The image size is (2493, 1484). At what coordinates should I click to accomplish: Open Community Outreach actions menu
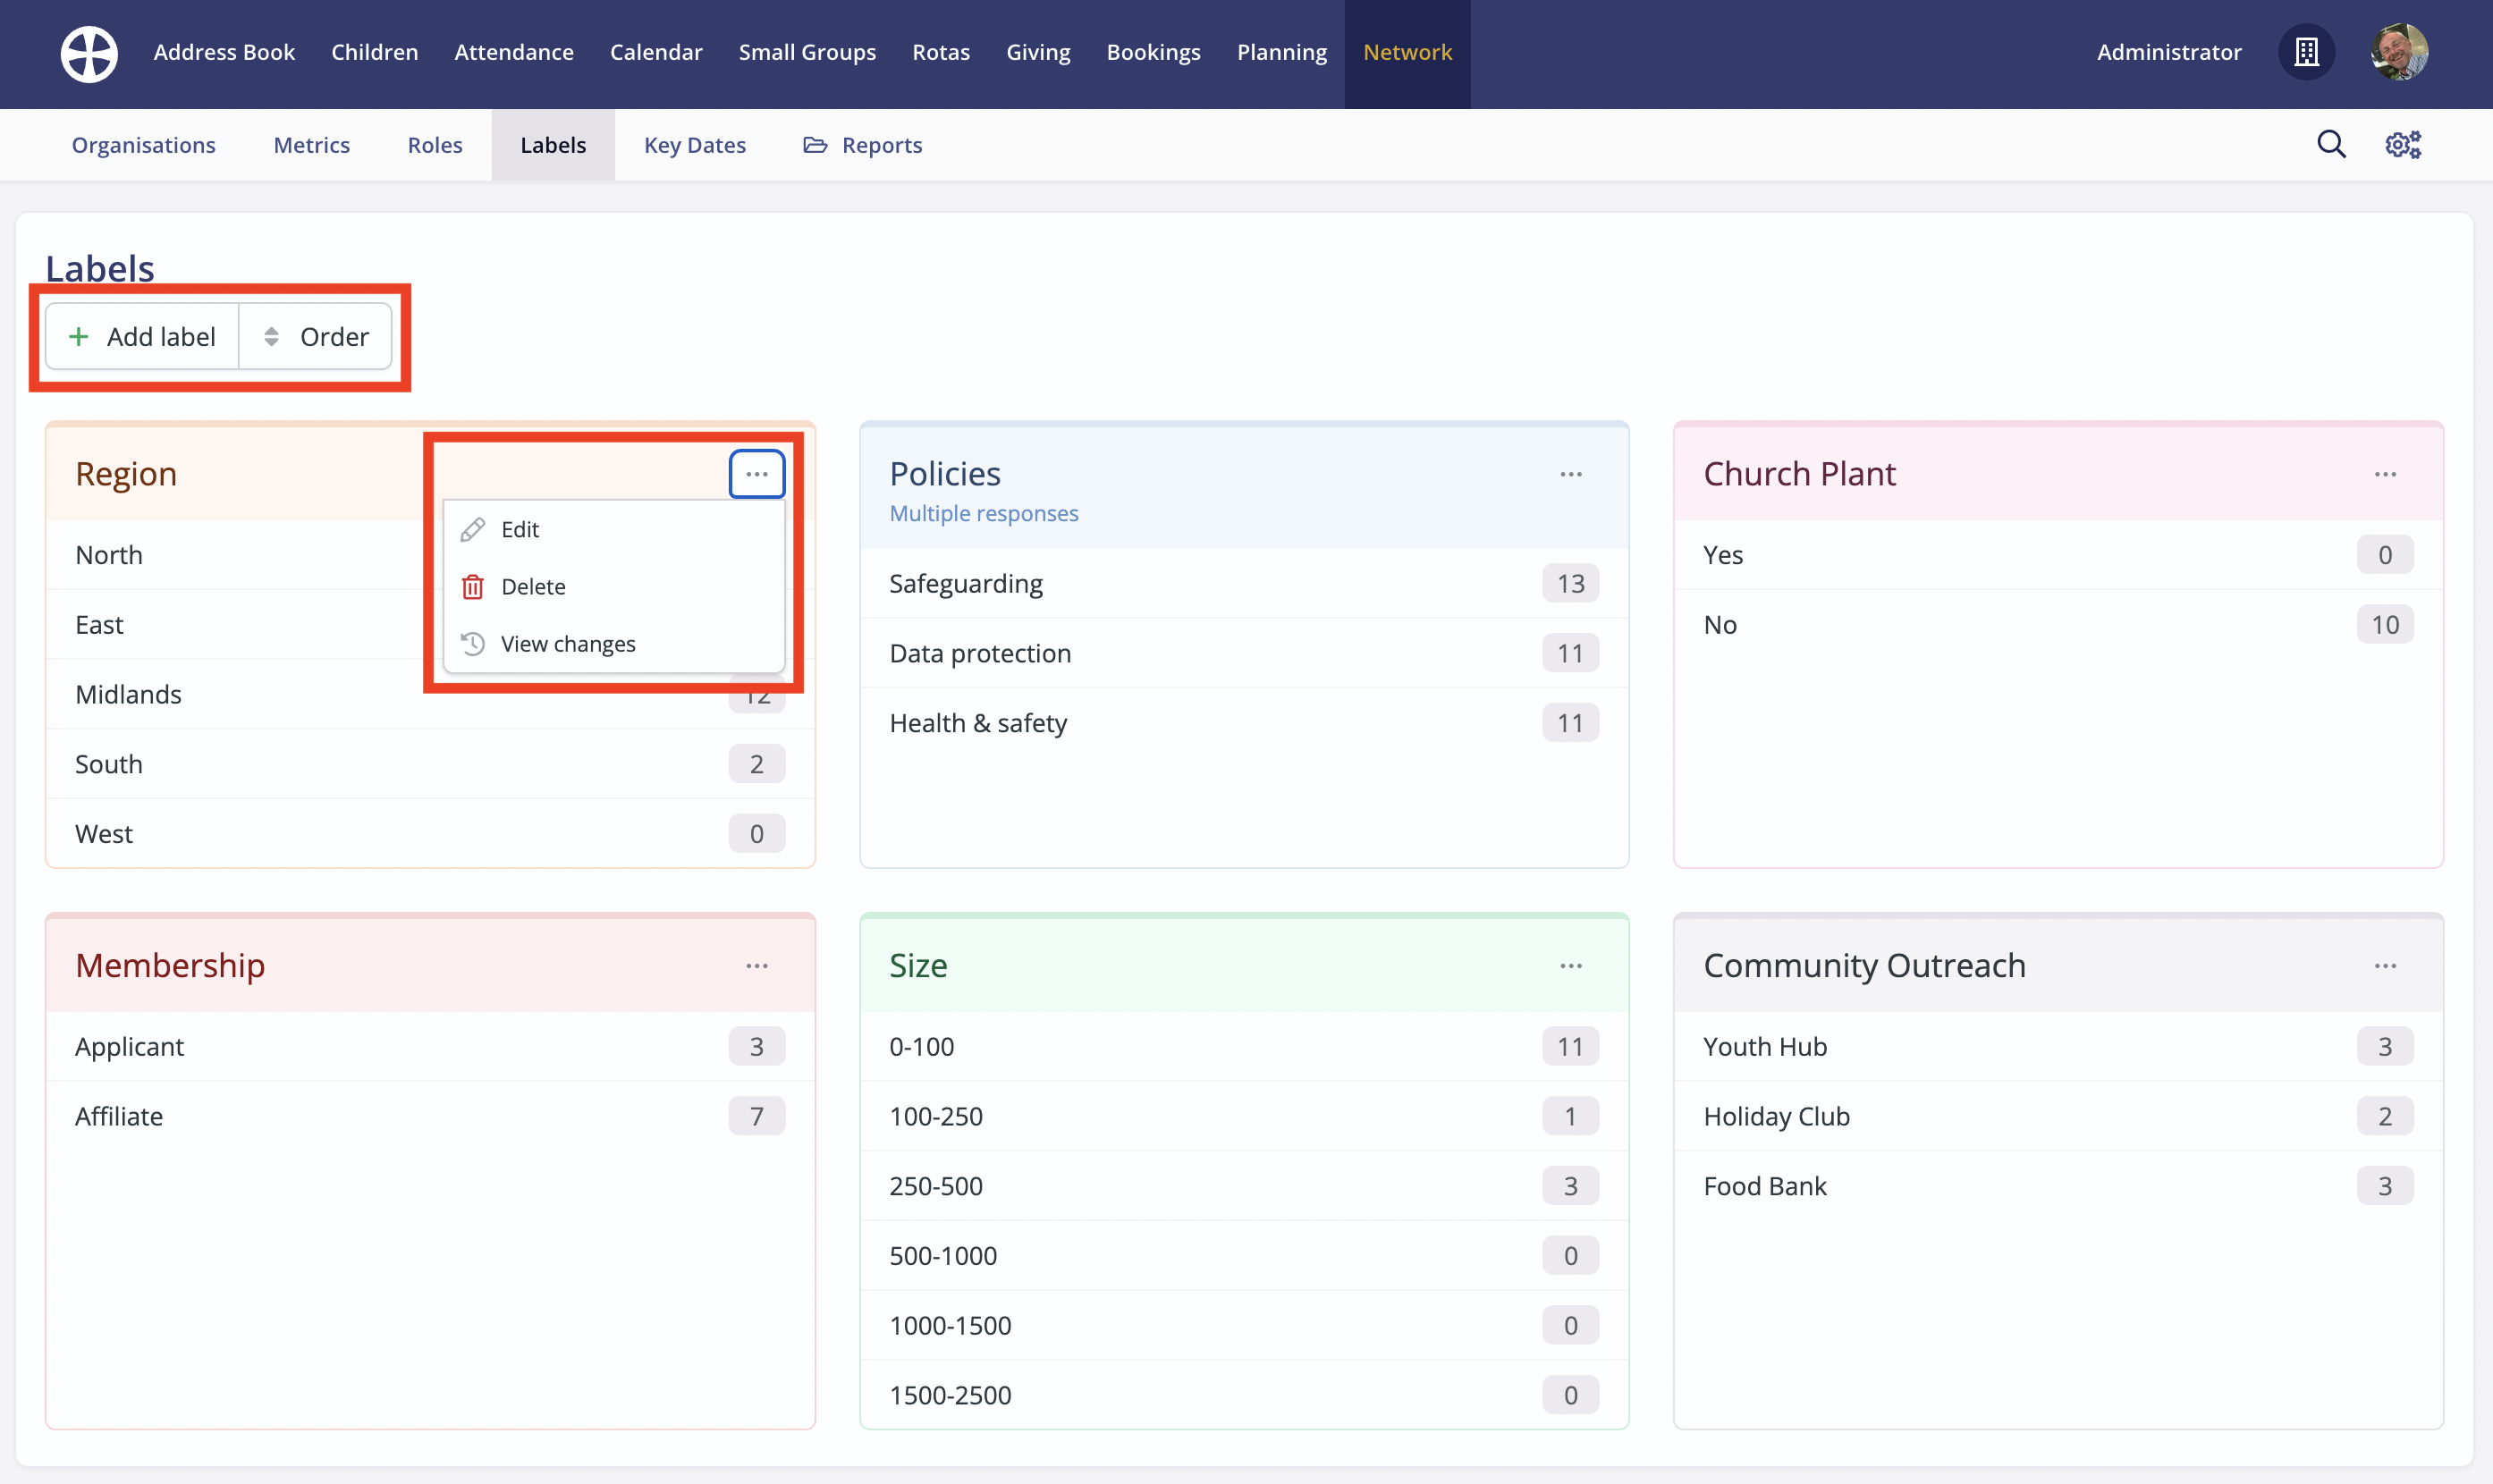[2384, 966]
